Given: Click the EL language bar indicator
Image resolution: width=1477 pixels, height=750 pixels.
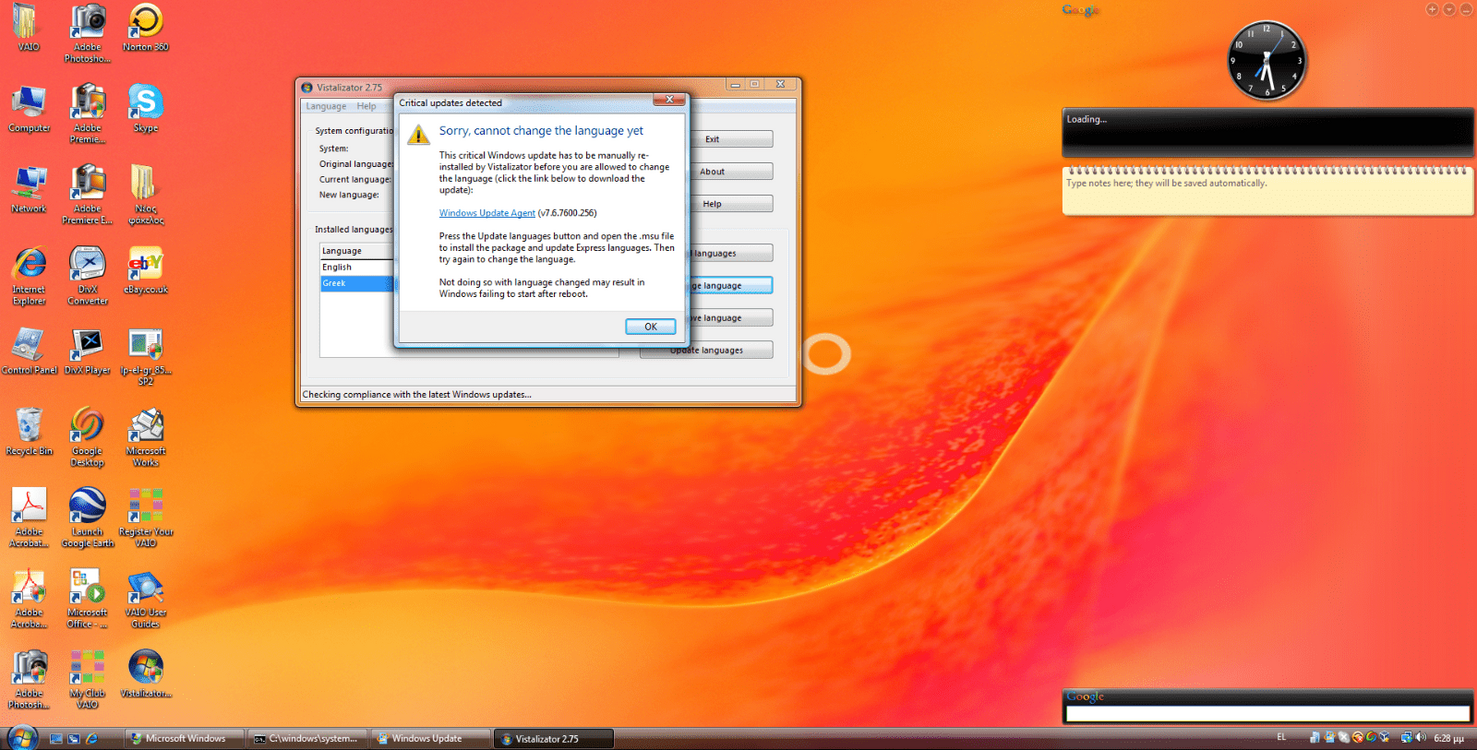Looking at the screenshot, I should coord(1282,738).
